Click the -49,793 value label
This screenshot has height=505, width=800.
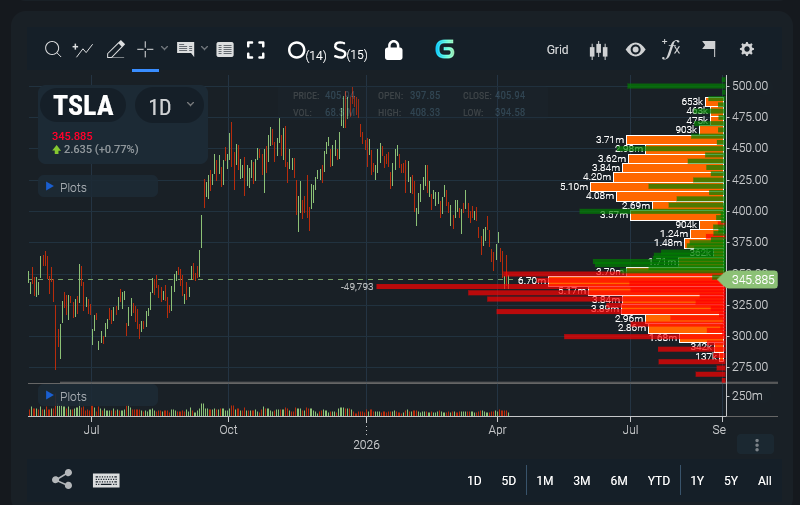click(x=357, y=287)
